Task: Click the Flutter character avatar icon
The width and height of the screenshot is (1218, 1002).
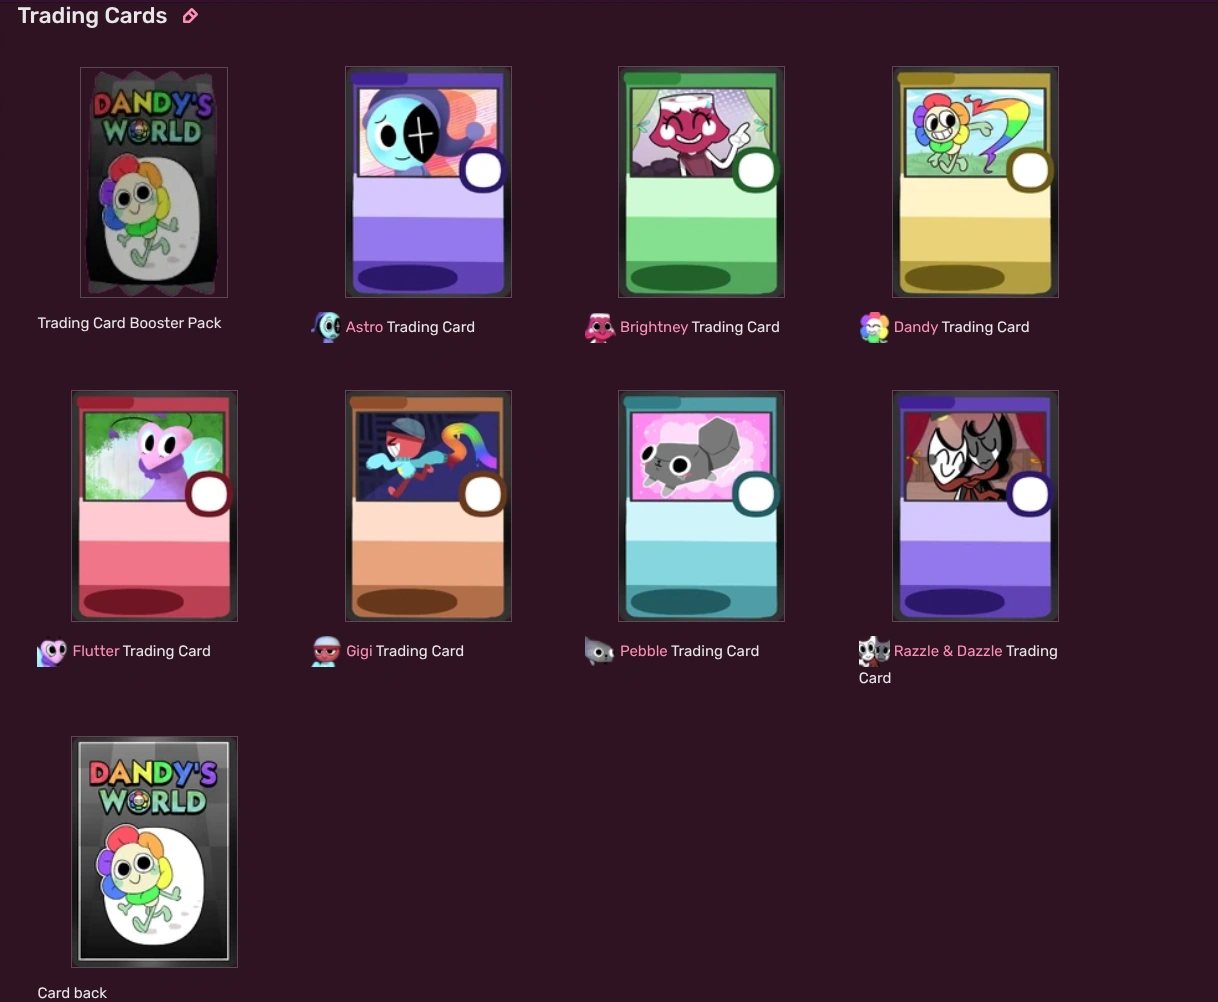Action: [x=52, y=651]
